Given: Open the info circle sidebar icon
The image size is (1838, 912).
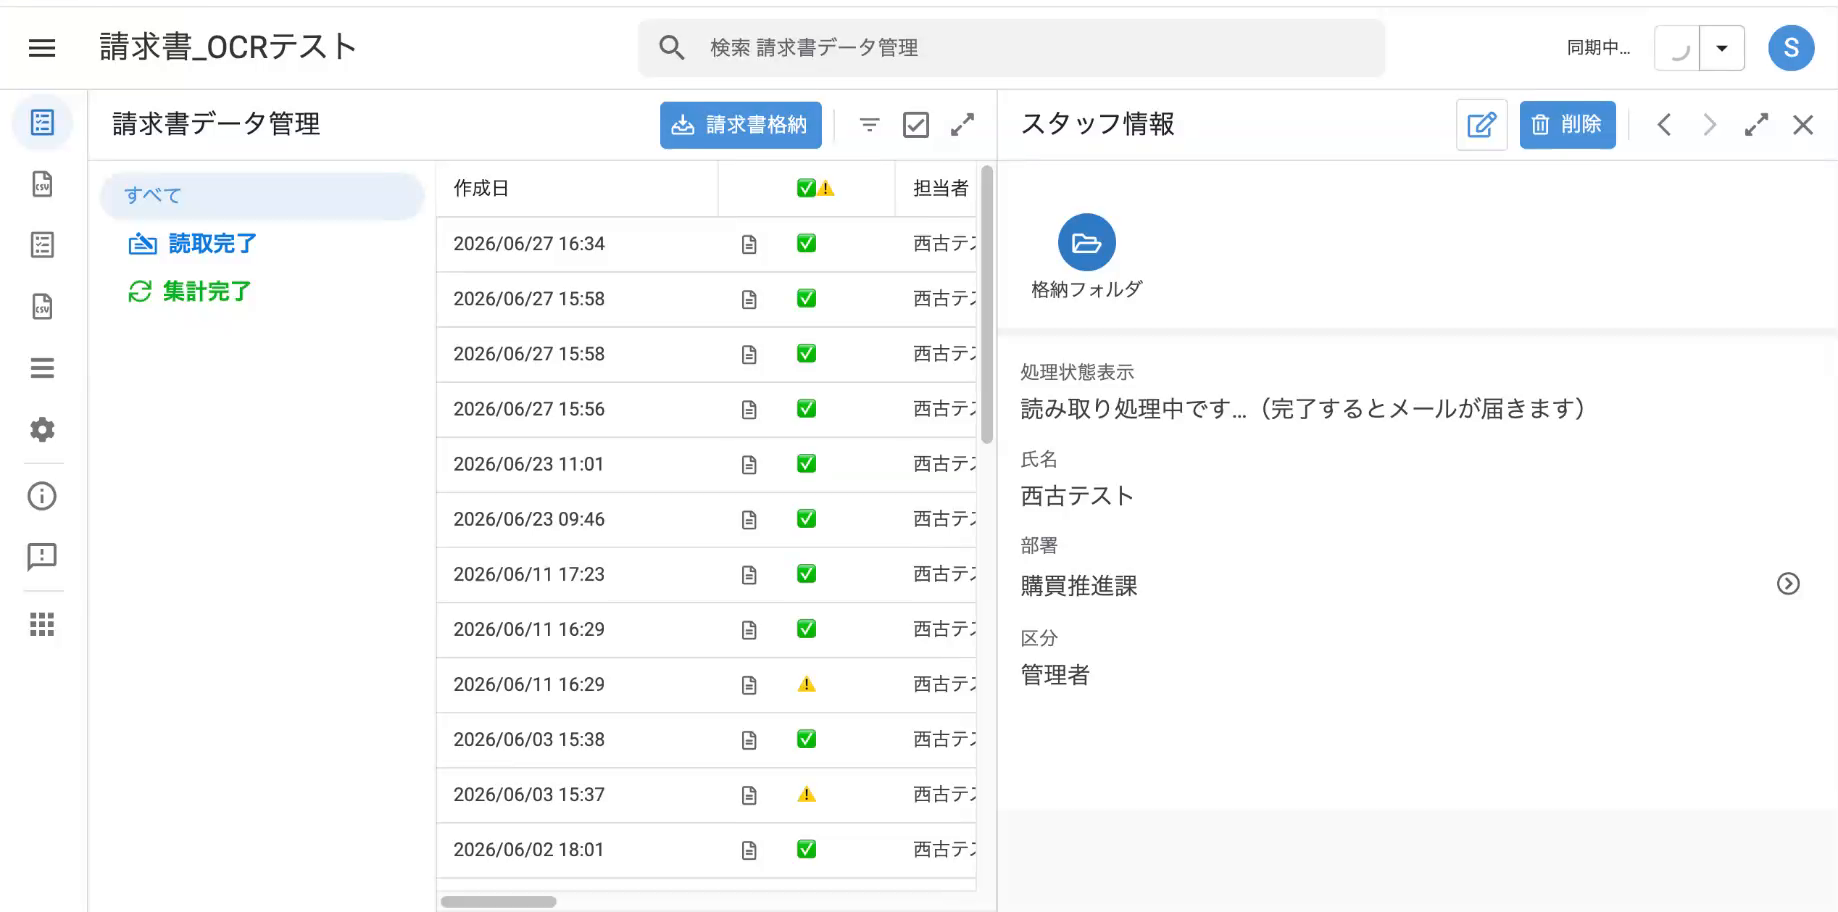Looking at the screenshot, I should tap(42, 496).
